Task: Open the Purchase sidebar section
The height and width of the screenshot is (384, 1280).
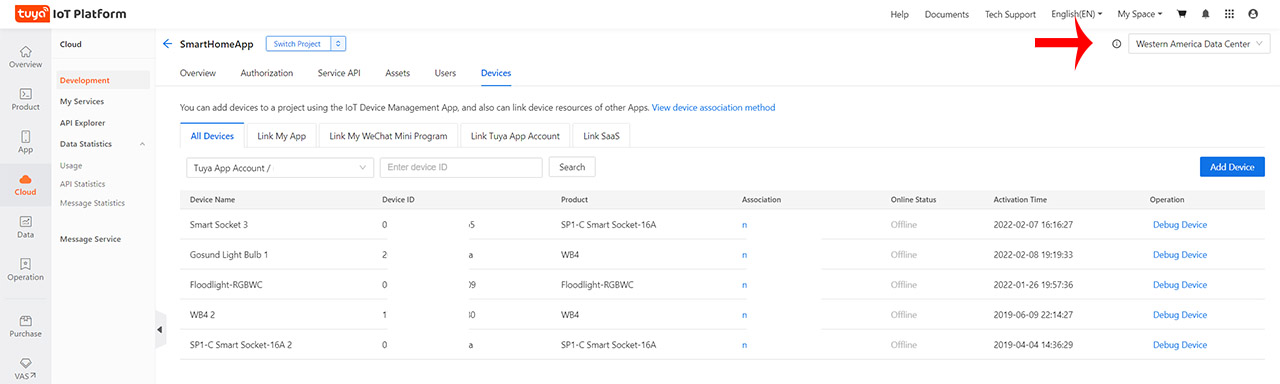Action: pyautogui.click(x=25, y=325)
